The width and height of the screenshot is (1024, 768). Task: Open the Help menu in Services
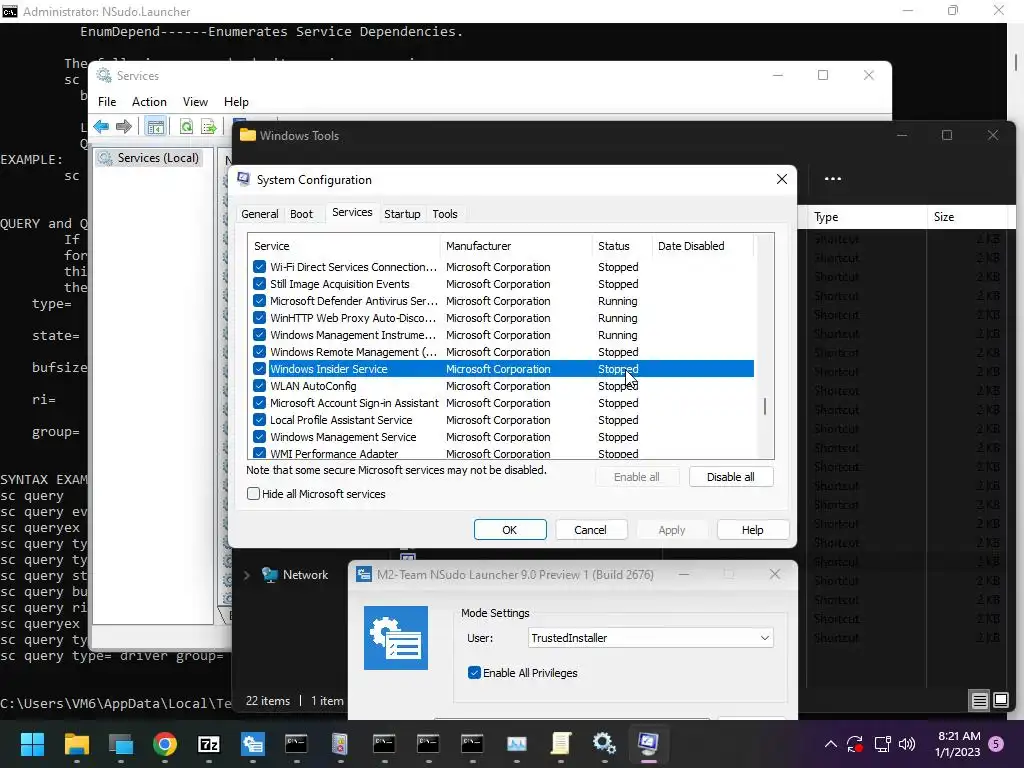[x=236, y=102]
